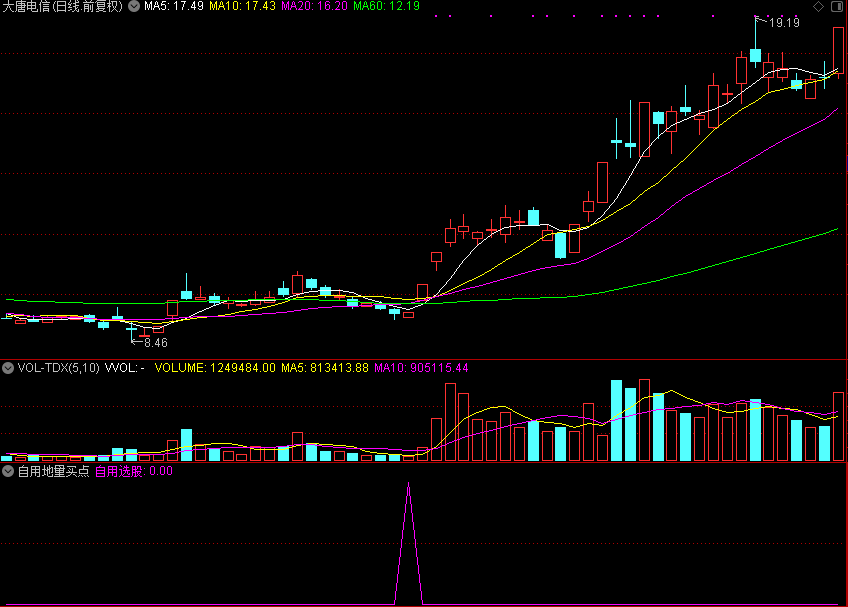Click the 8.46 low price marker
The image size is (848, 607).
pyautogui.click(x=155, y=342)
